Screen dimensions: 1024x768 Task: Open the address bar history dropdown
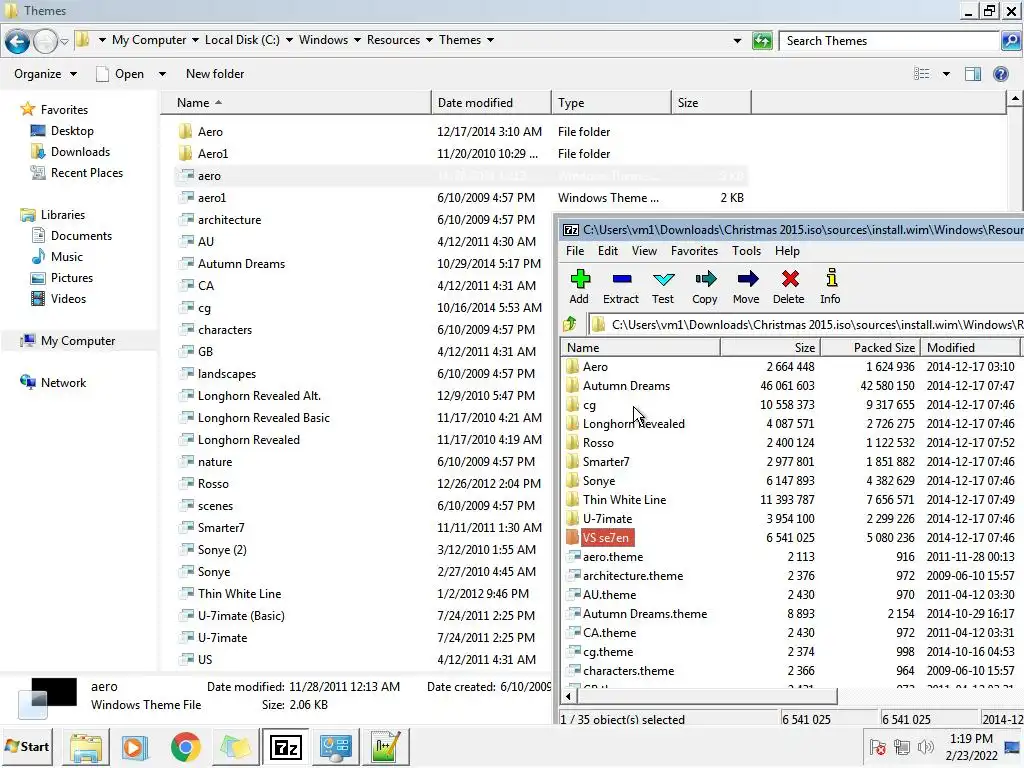coord(737,40)
